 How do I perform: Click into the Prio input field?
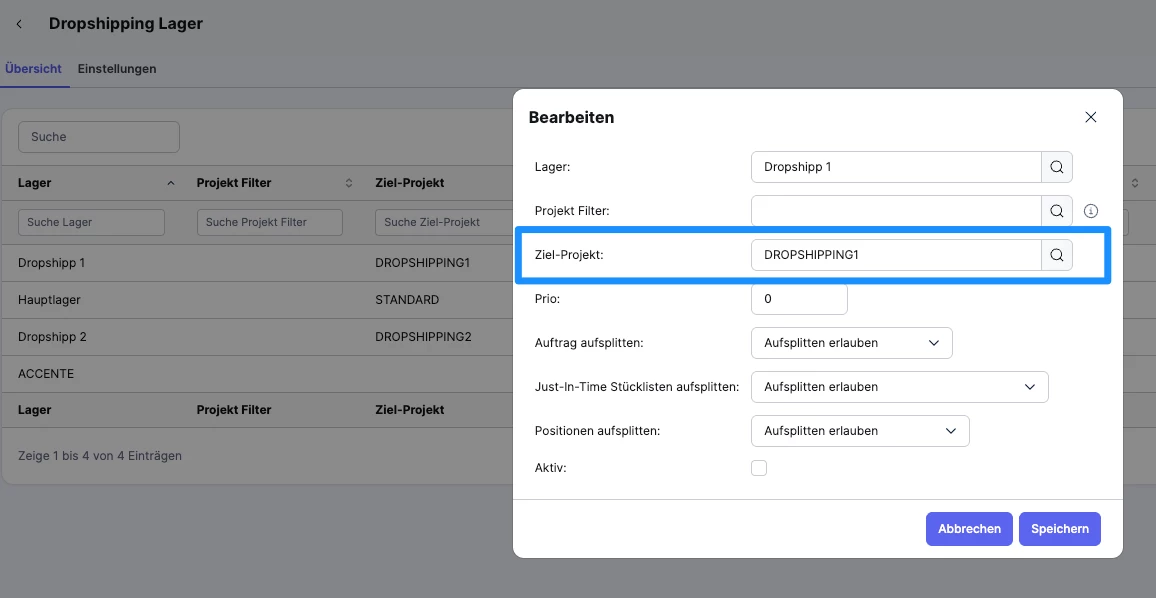coord(798,299)
